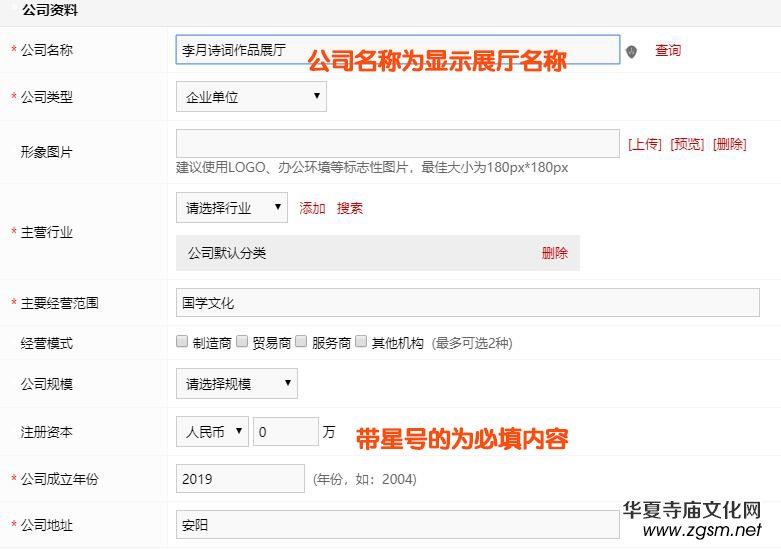This screenshot has height=549, width=781.
Task: Open the 企业单位 company type dropdown
Action: pos(251,97)
